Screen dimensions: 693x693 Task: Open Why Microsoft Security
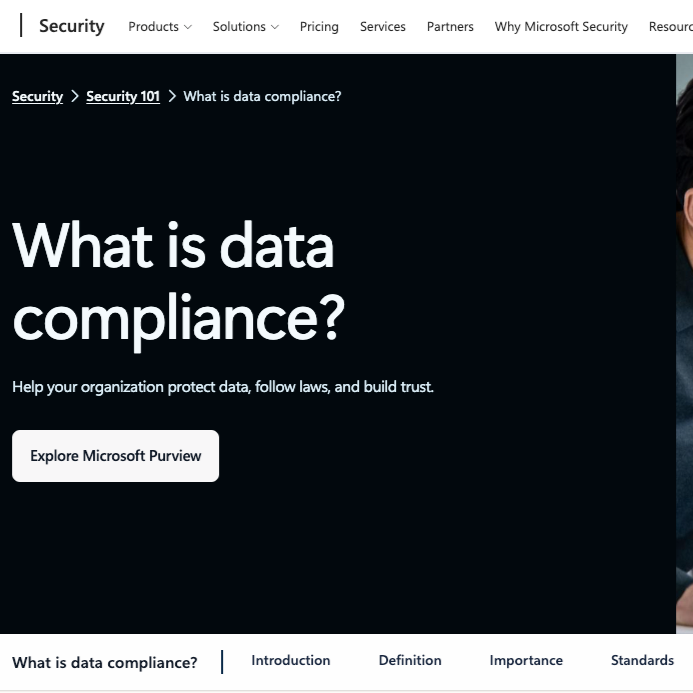click(561, 27)
